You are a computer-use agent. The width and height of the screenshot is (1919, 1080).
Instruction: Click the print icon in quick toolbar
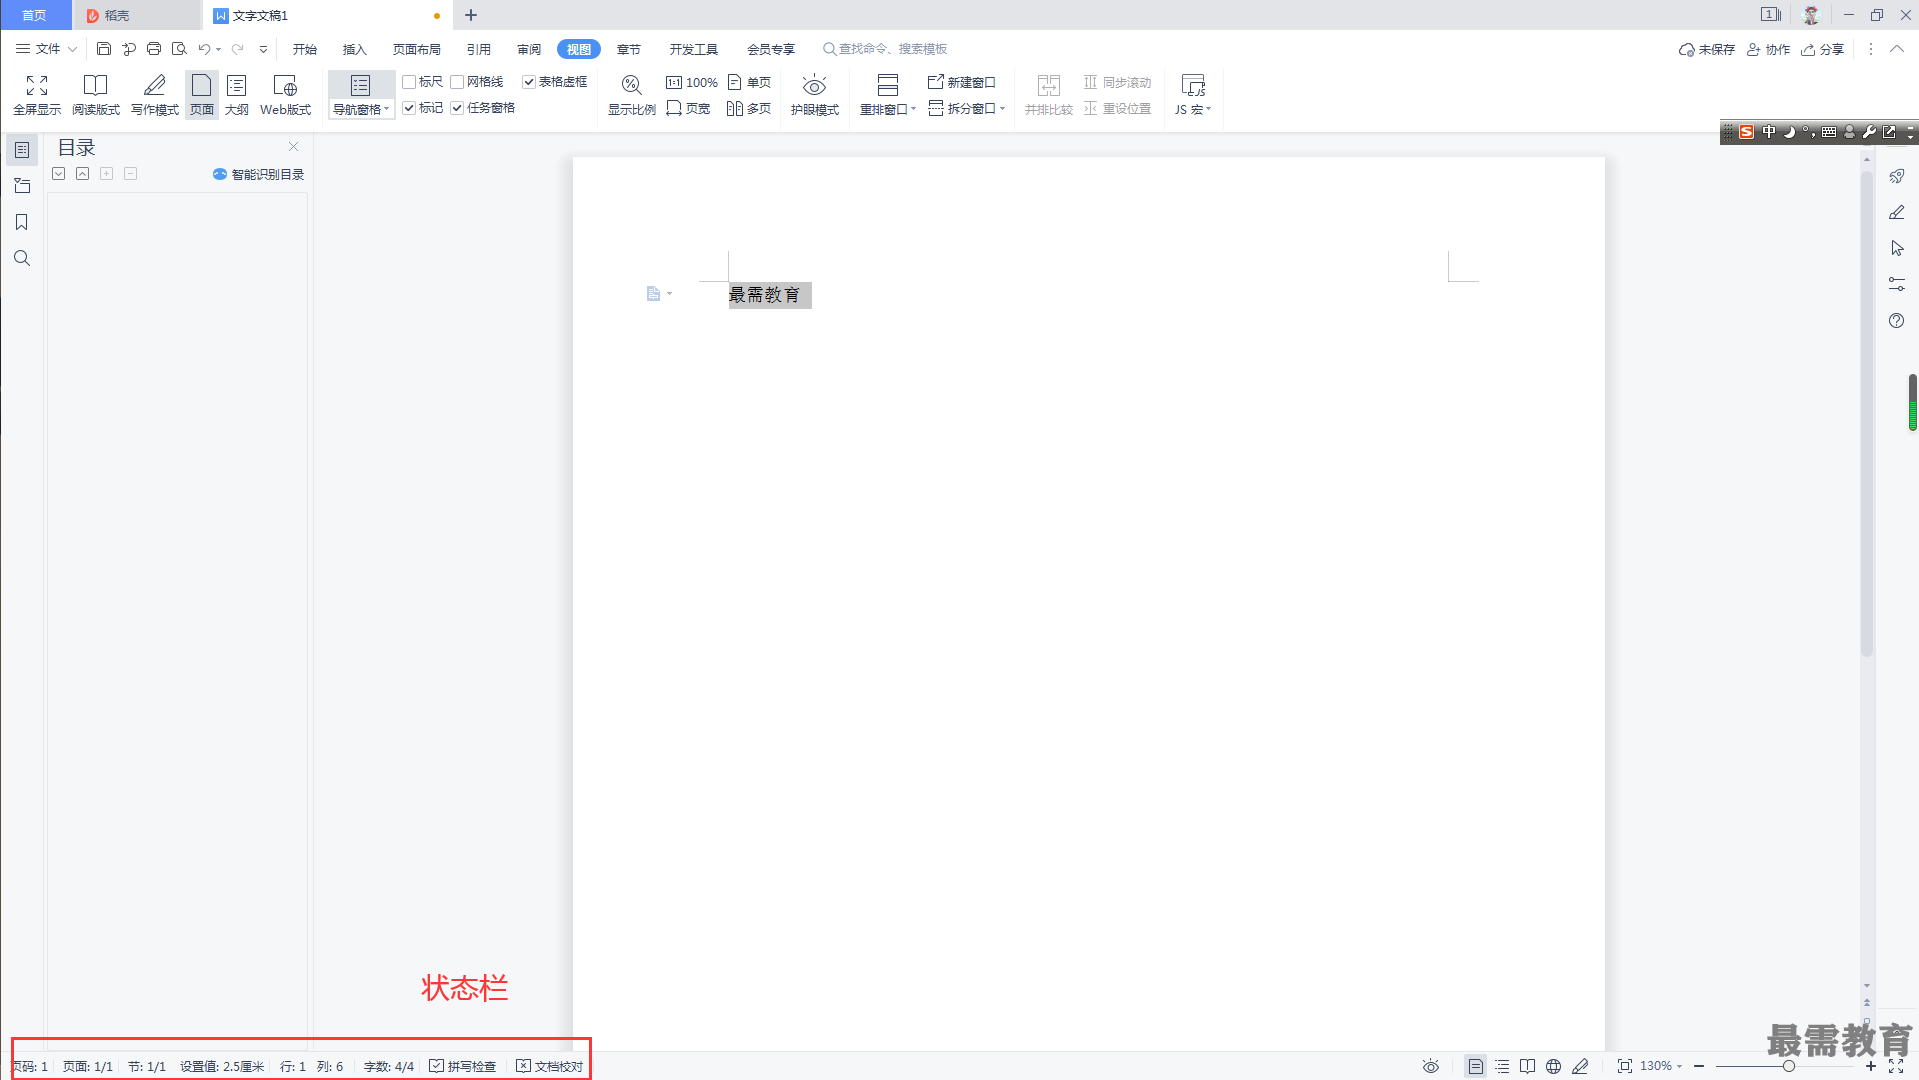pyautogui.click(x=154, y=48)
